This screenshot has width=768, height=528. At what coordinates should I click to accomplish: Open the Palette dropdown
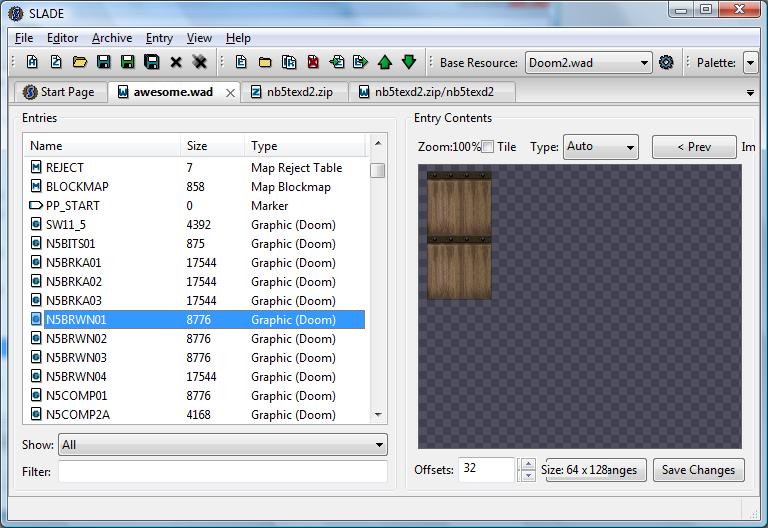(750, 63)
